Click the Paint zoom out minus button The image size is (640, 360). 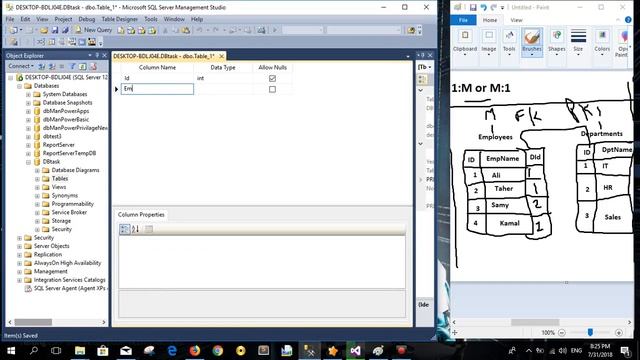[562, 333]
